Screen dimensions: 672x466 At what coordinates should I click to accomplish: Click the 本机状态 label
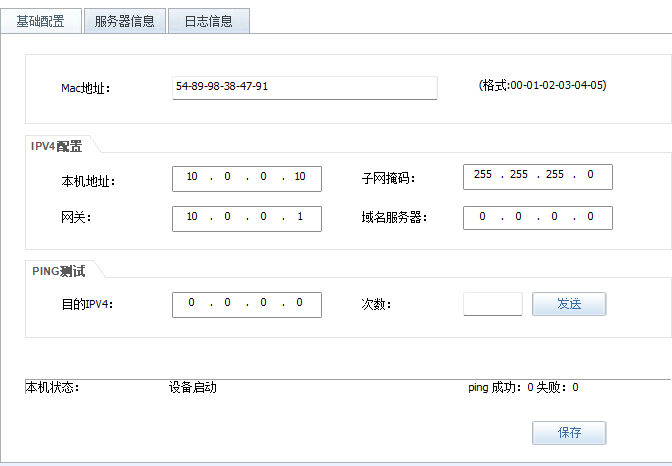[52, 388]
